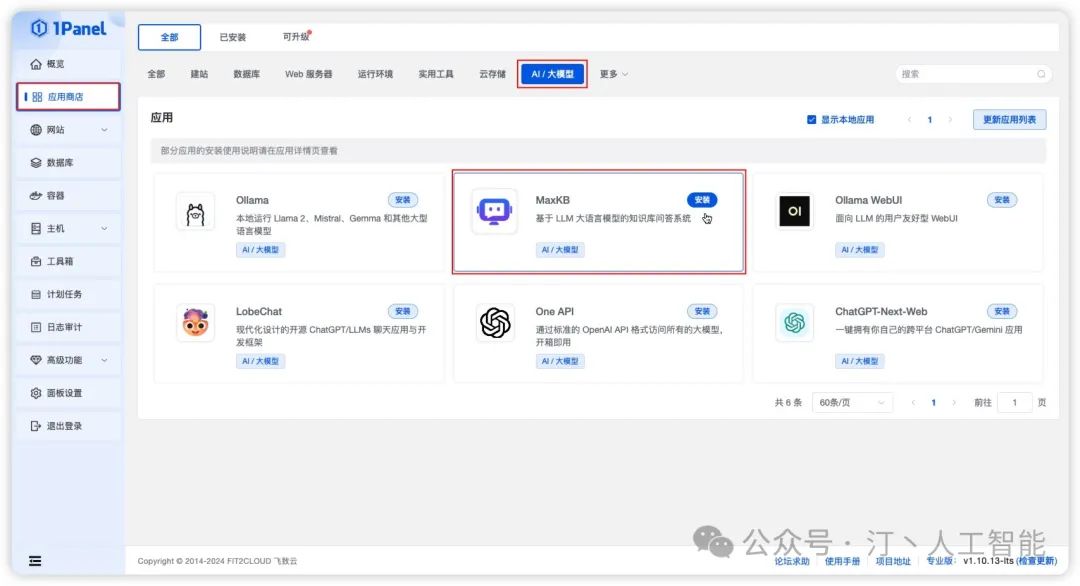The image size is (1080, 586).
Task: Click the 更新应用列表 button
Action: (x=1009, y=120)
